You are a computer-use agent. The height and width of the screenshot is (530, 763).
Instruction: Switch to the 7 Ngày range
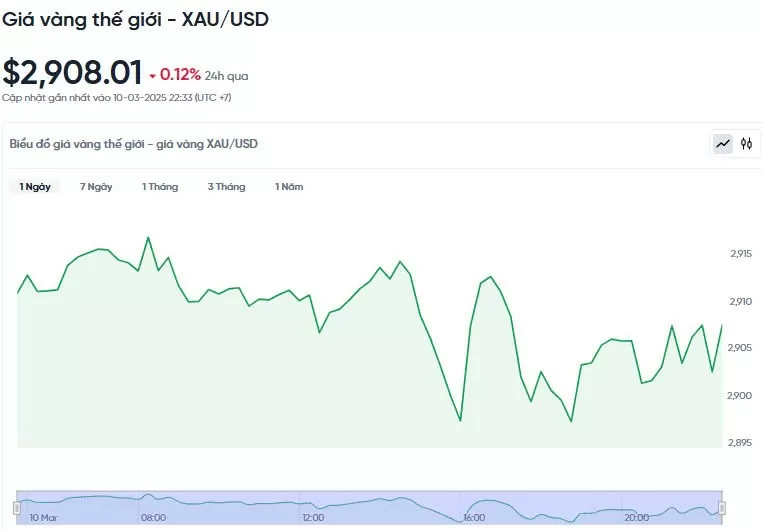coord(96,187)
